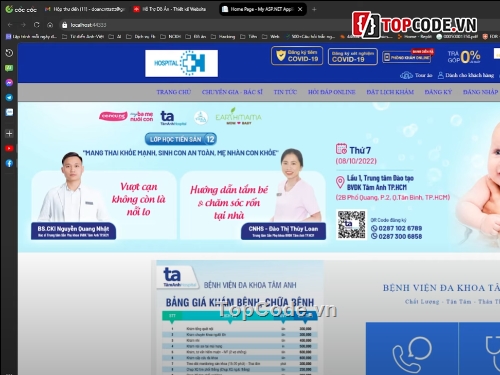Click the shield icon in COVID-19 vaccination button
500x375 pixels.
[281, 55]
